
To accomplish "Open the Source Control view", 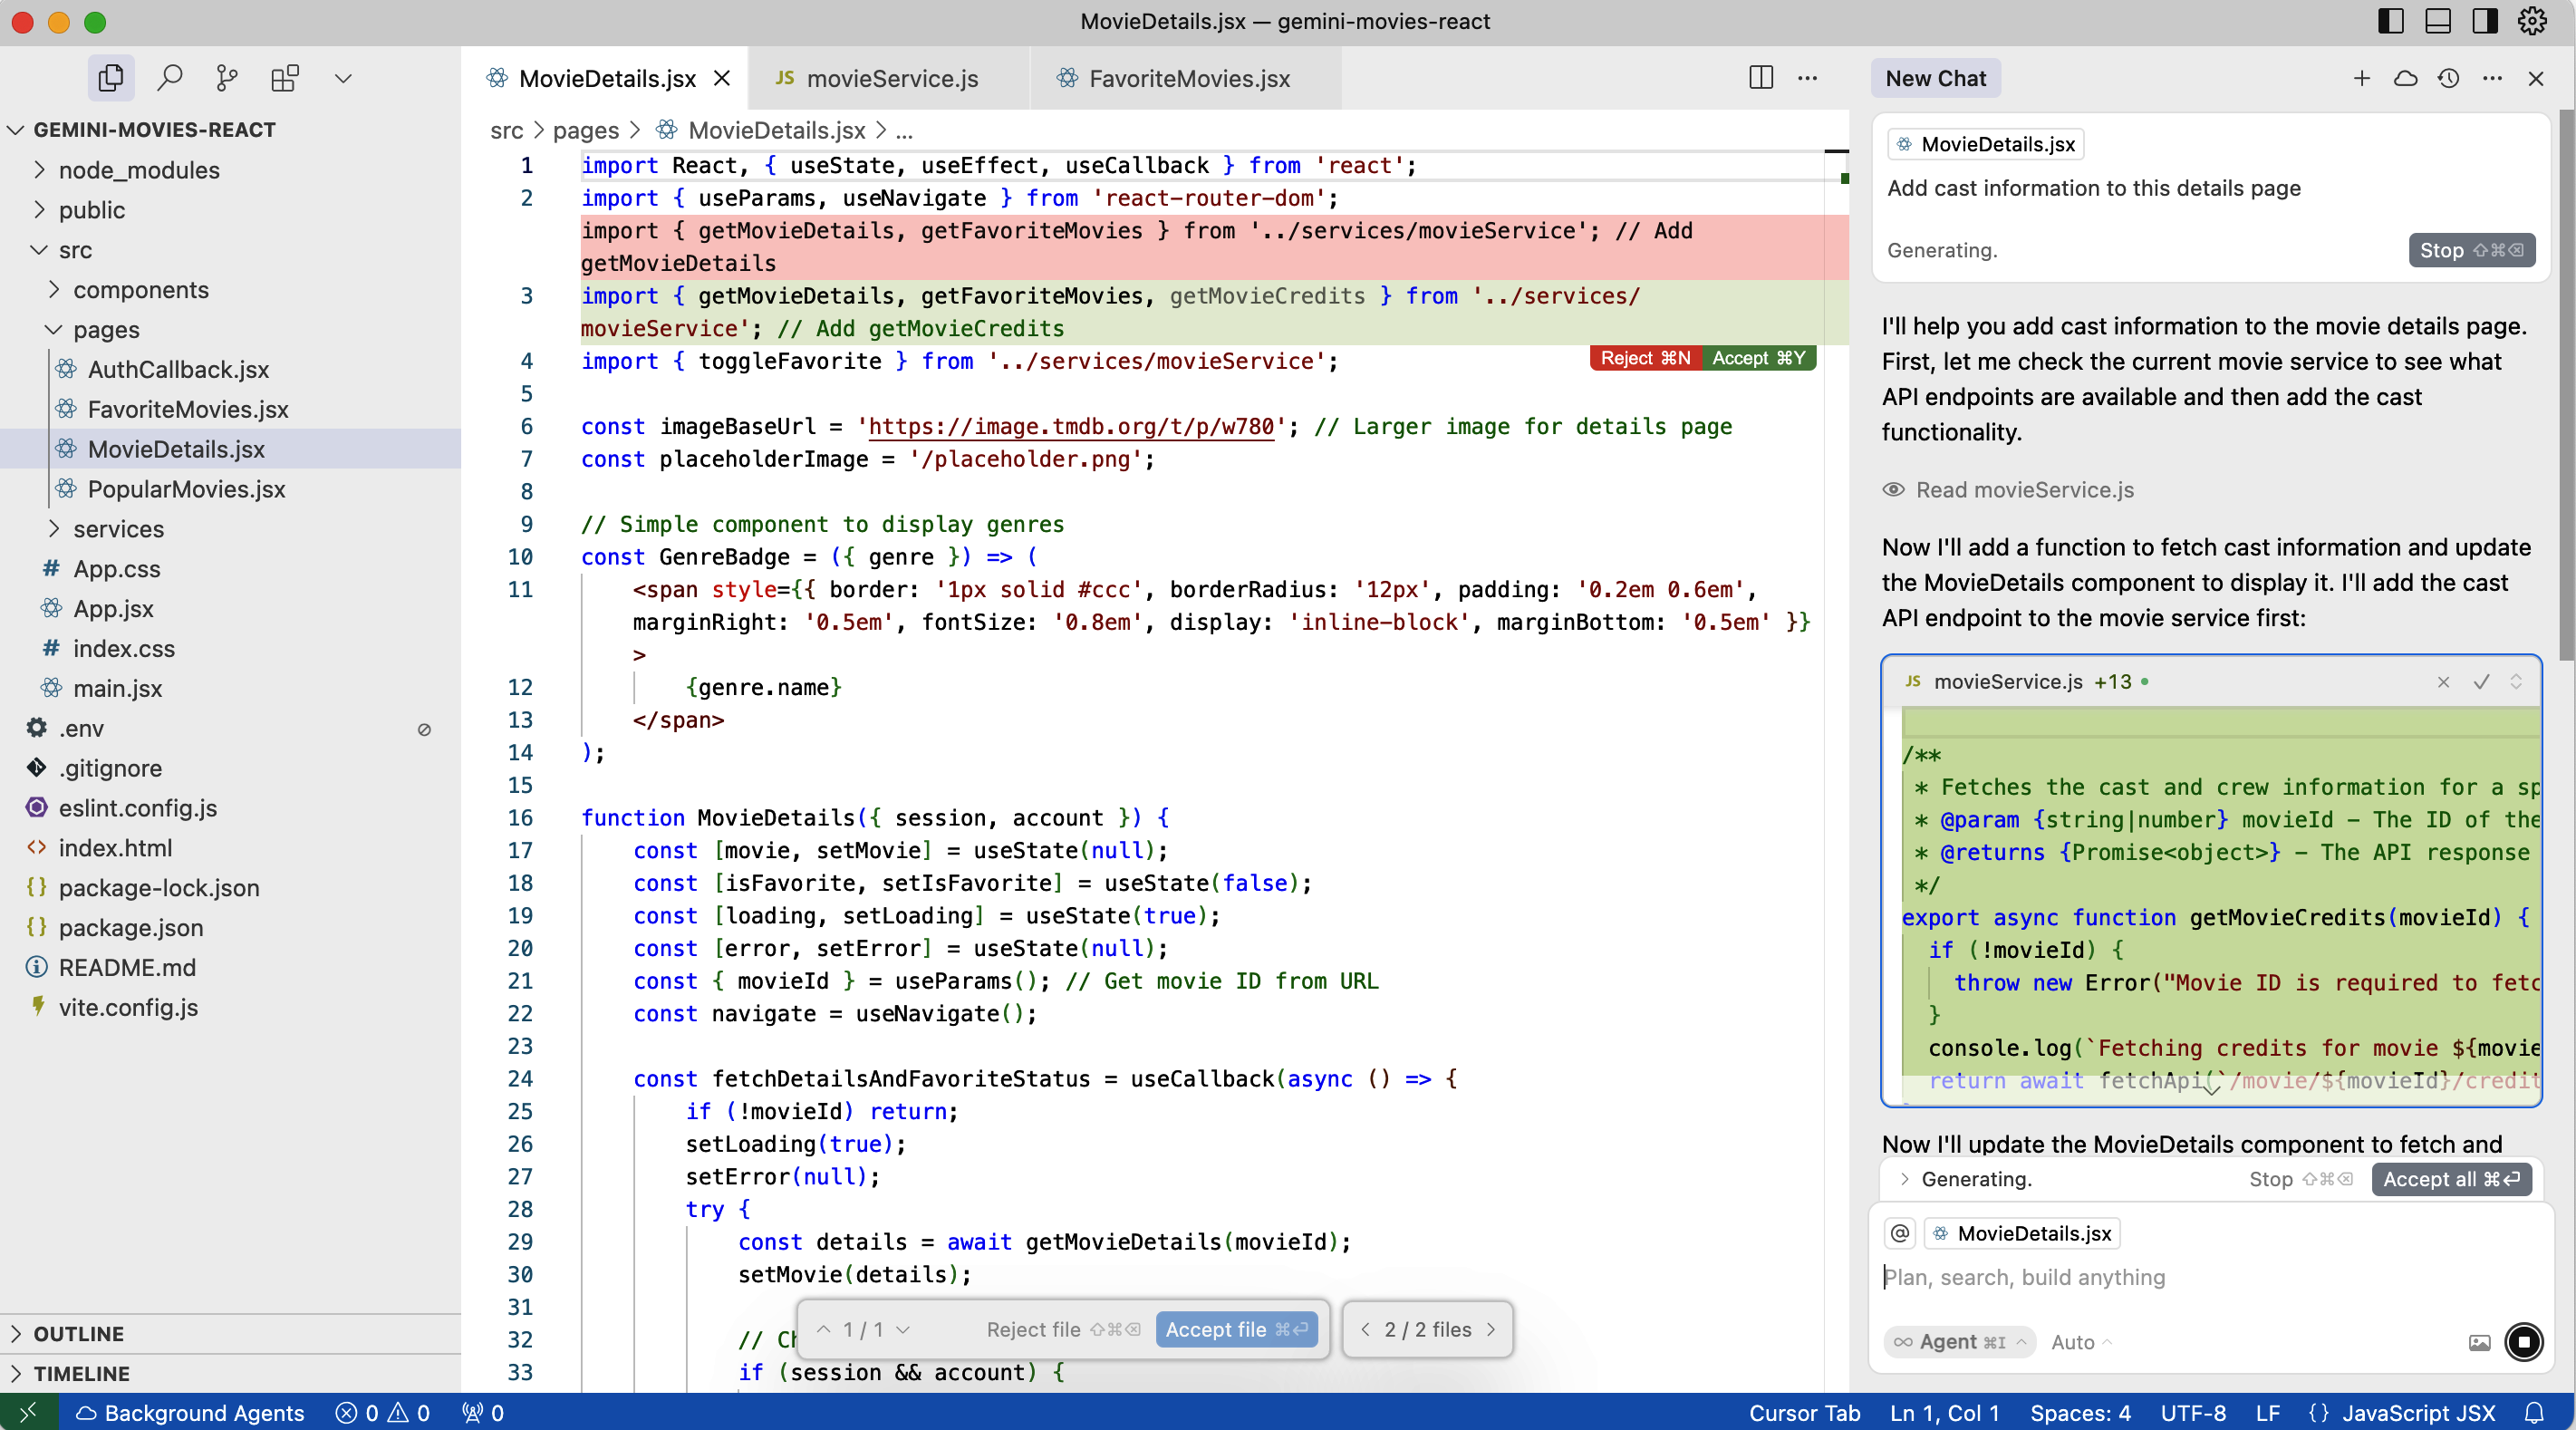I will [227, 77].
